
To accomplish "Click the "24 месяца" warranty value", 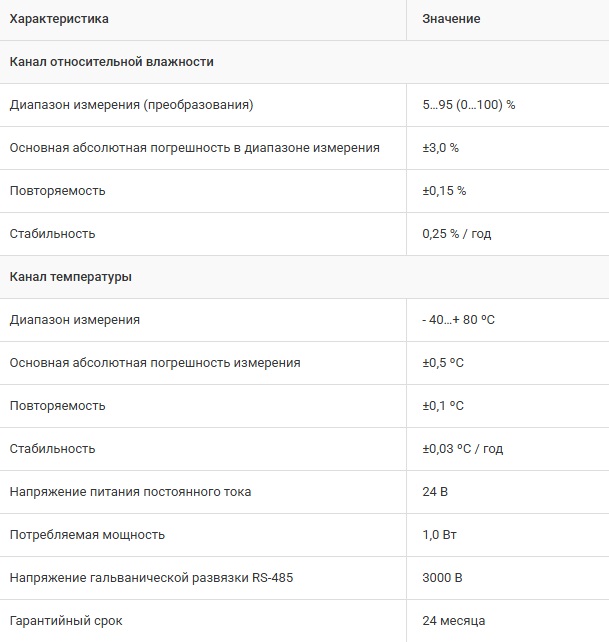I will pos(454,621).
